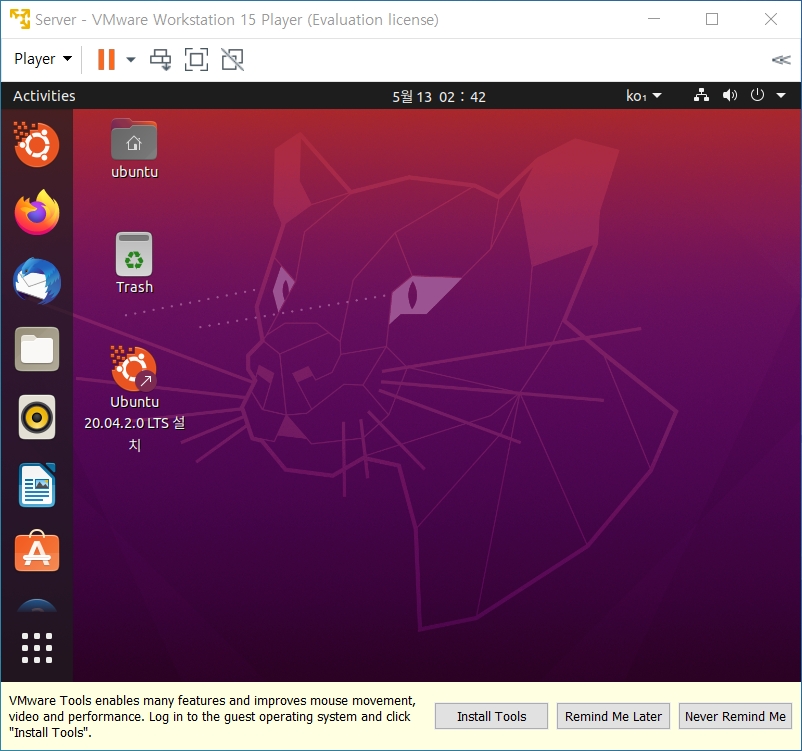Image resolution: width=802 pixels, height=751 pixels.
Task: Pause the virtual machine
Action: pyautogui.click(x=106, y=59)
